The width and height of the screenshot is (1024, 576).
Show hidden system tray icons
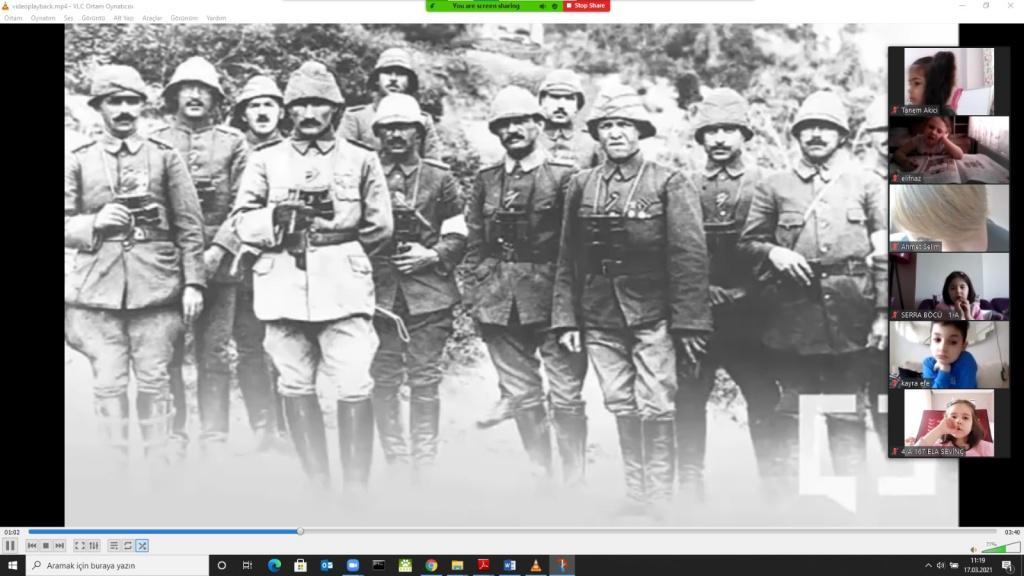(x=928, y=566)
